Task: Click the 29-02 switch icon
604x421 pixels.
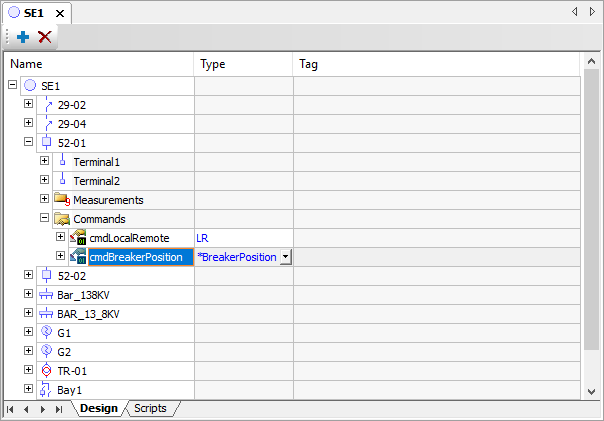Action: pos(47,104)
